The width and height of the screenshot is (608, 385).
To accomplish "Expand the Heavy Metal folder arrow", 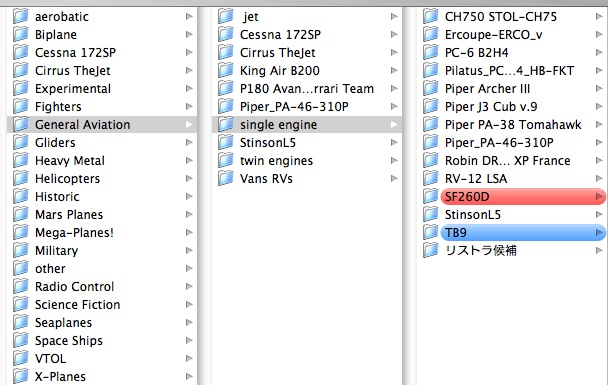I will click(x=189, y=160).
